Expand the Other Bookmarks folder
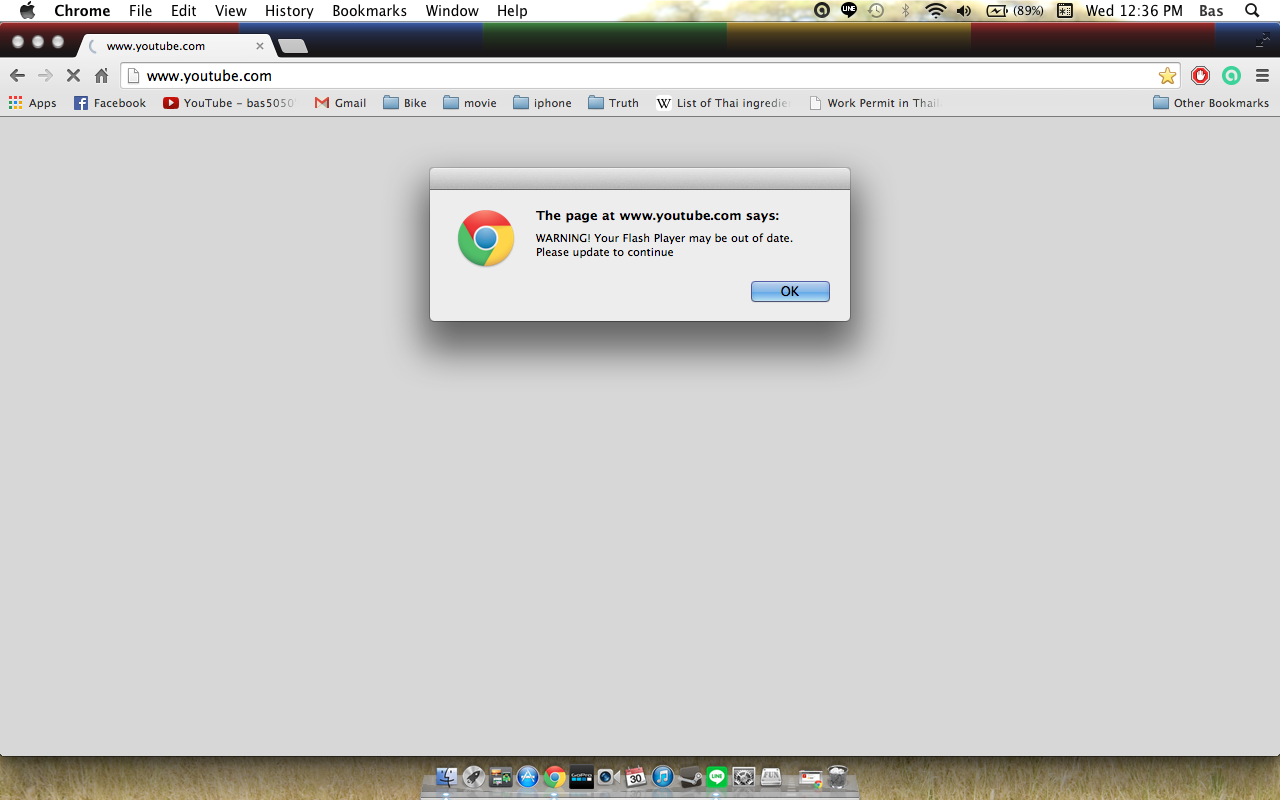Image resolution: width=1280 pixels, height=800 pixels. [1211, 103]
